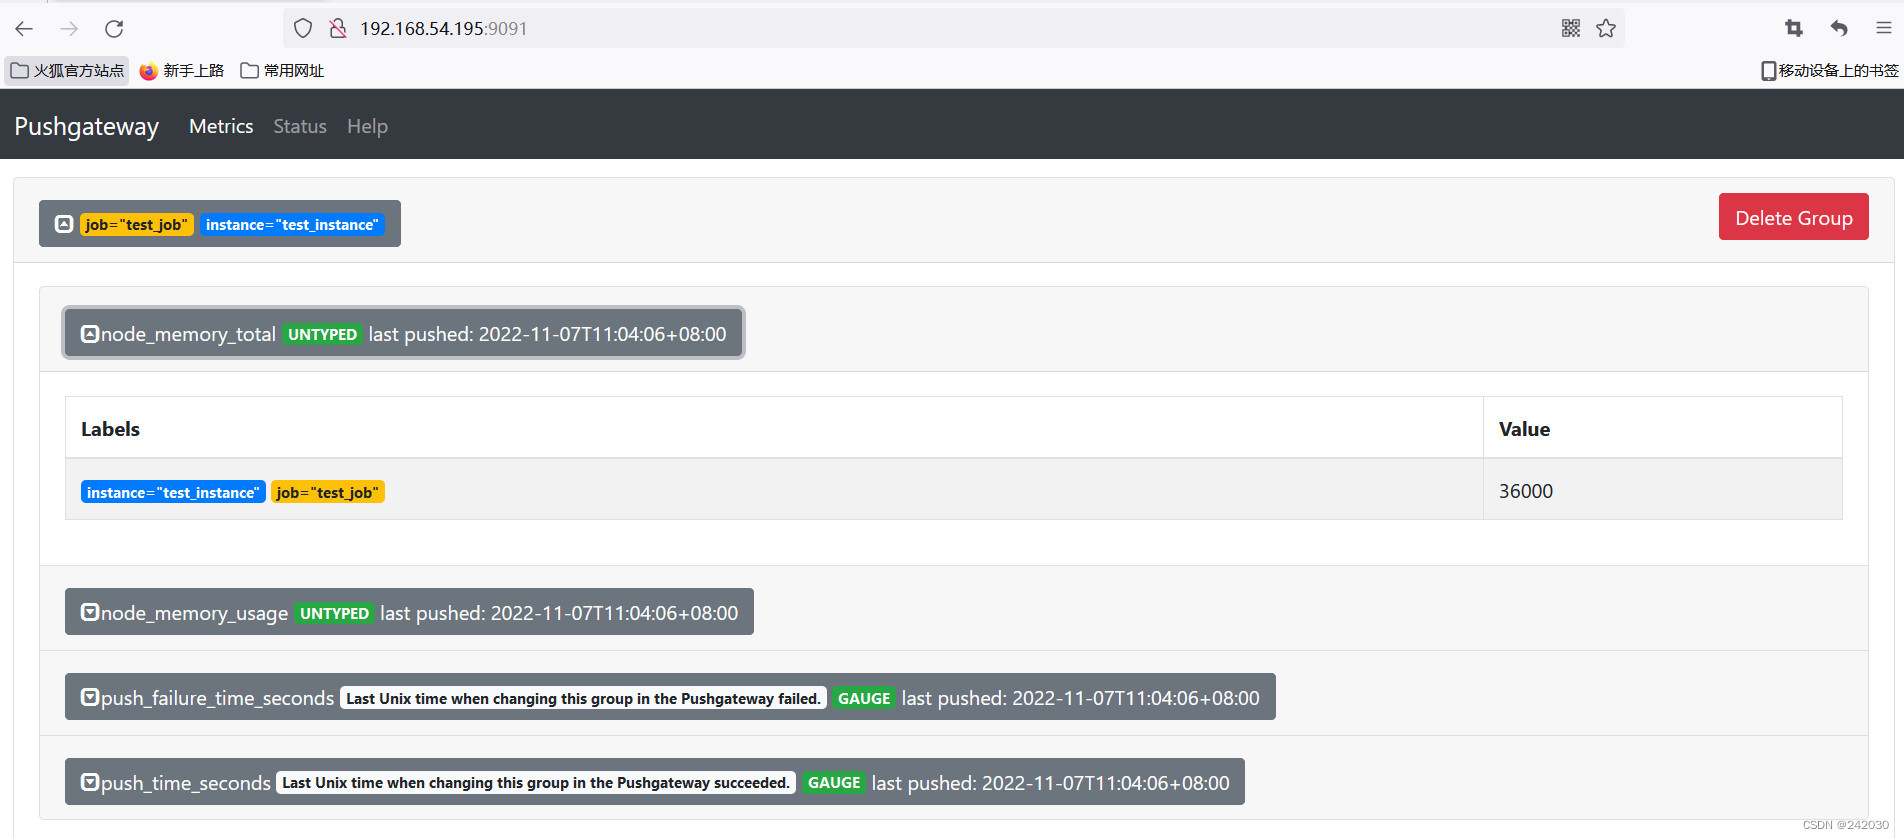Open the 火狐官方站点 bookmark folder

[x=67, y=70]
